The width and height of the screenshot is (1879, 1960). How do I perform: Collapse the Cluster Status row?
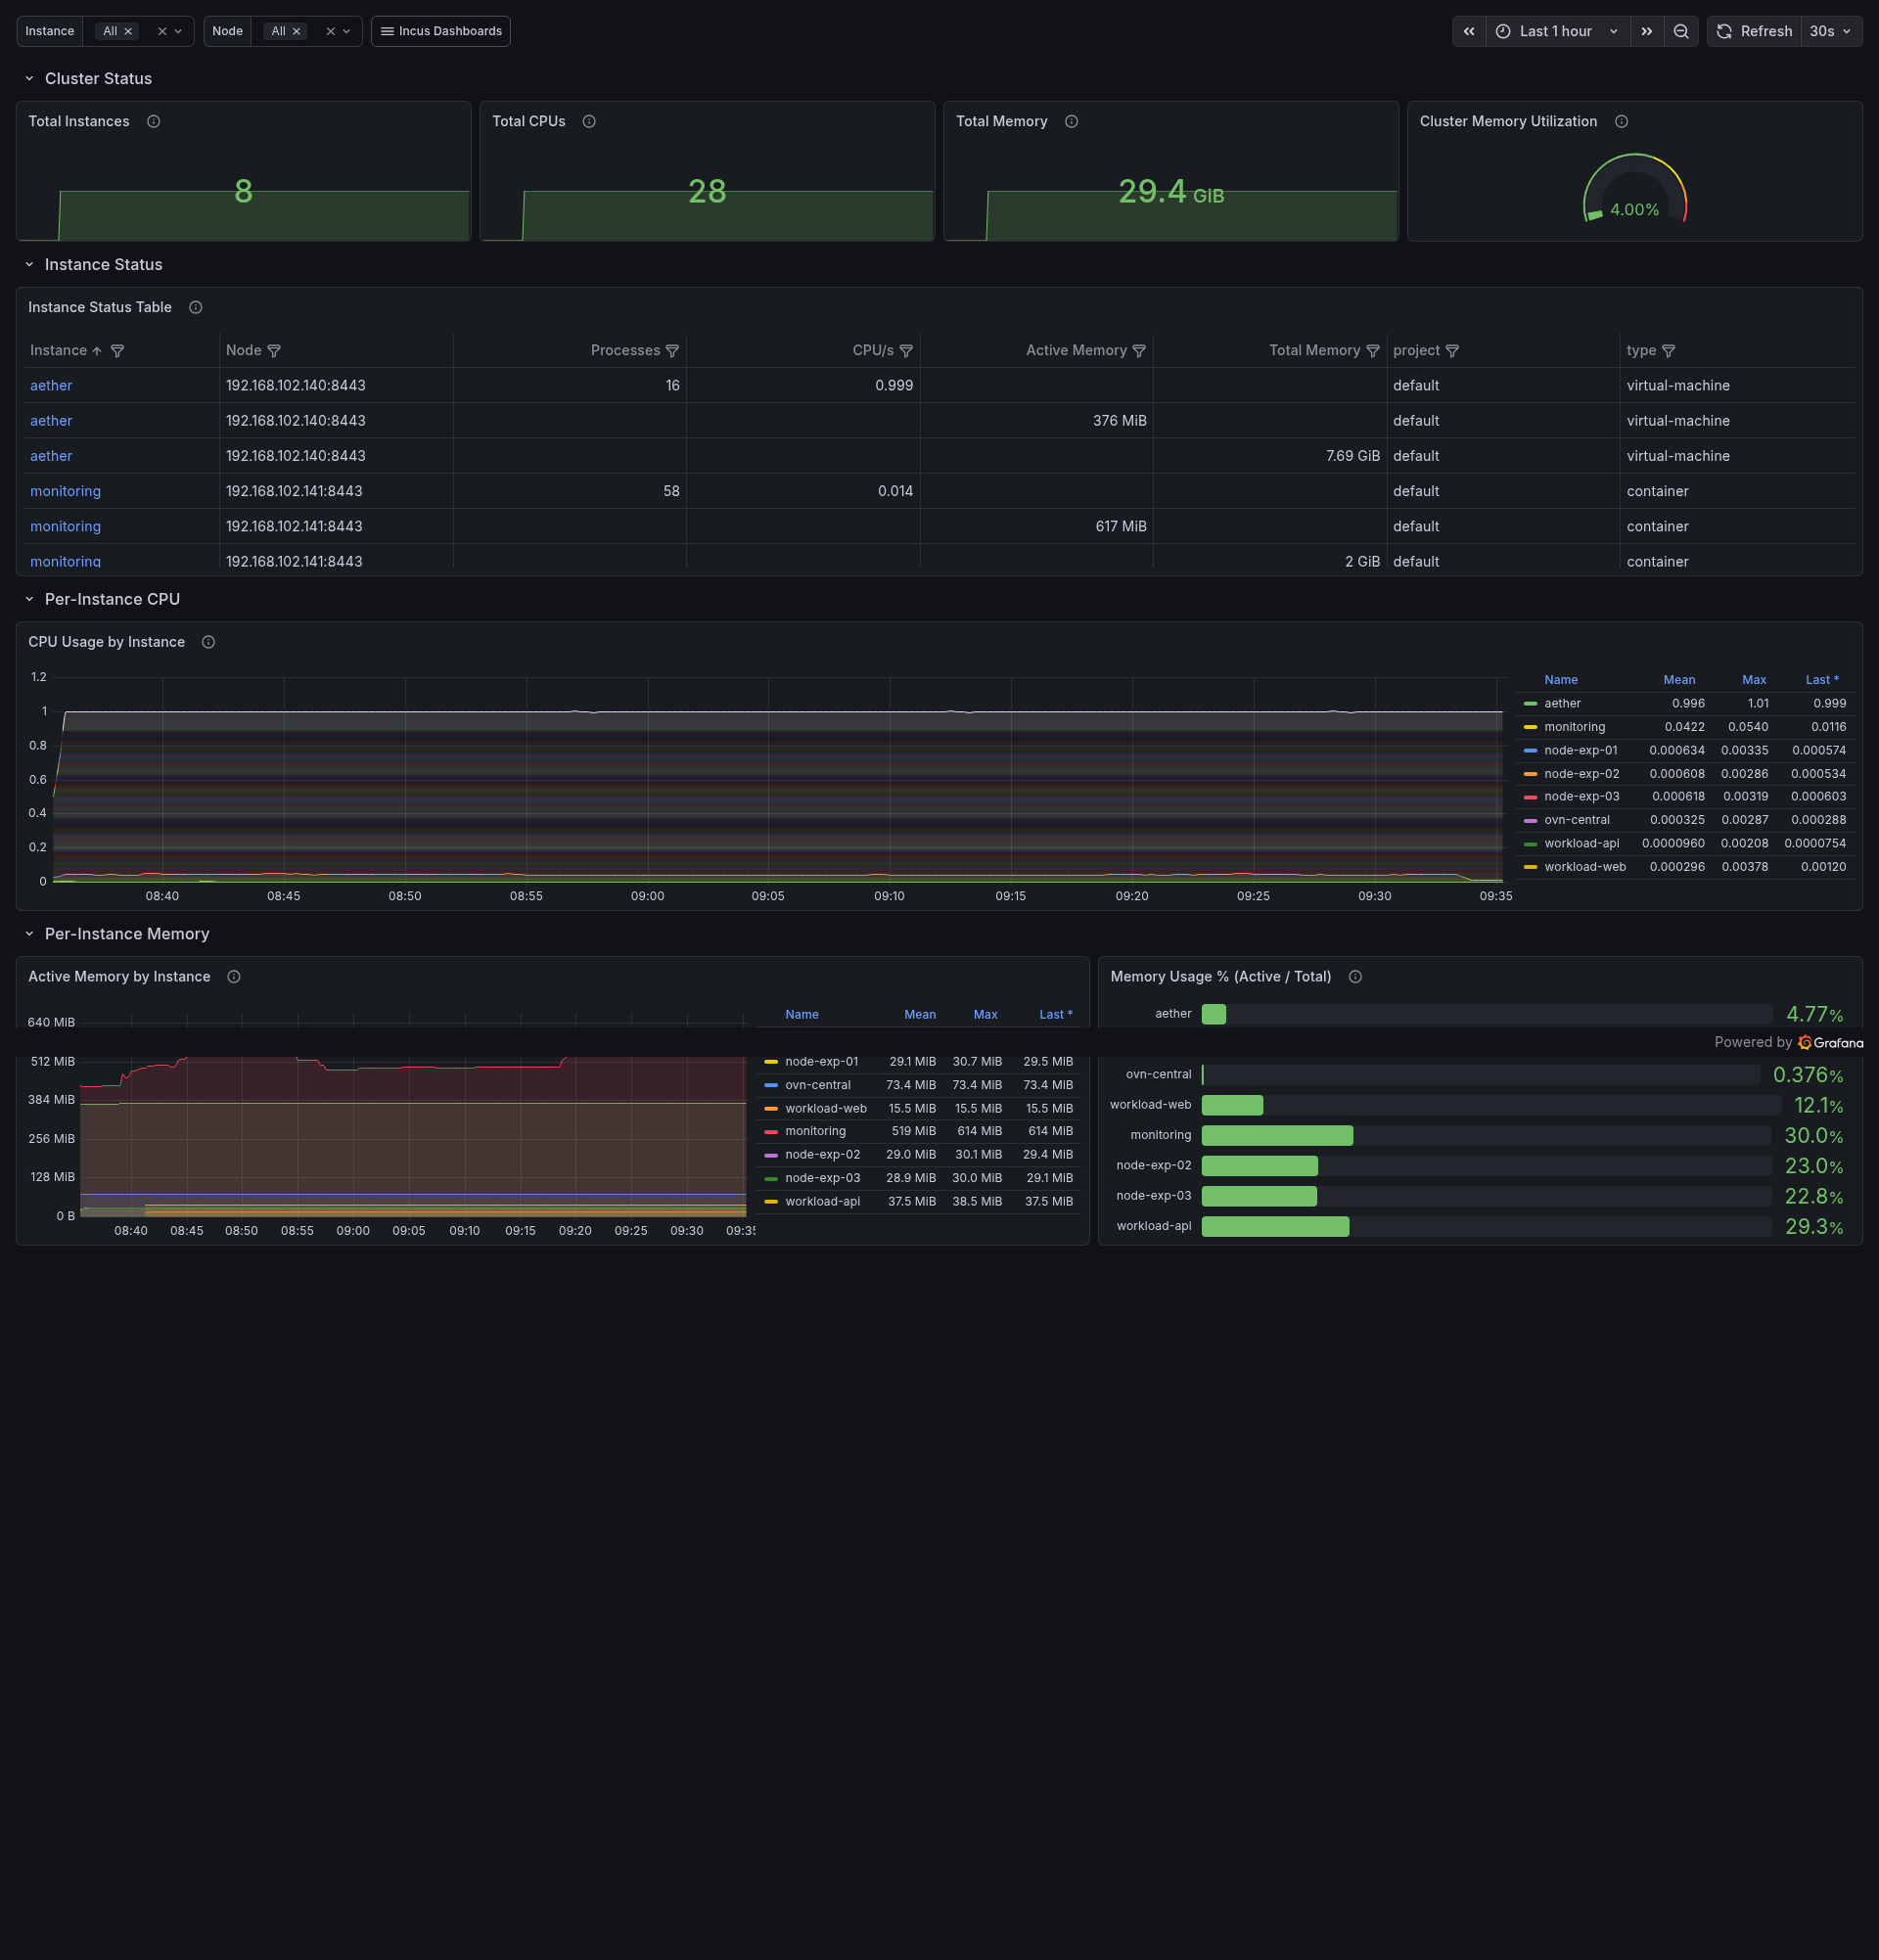coord(29,79)
